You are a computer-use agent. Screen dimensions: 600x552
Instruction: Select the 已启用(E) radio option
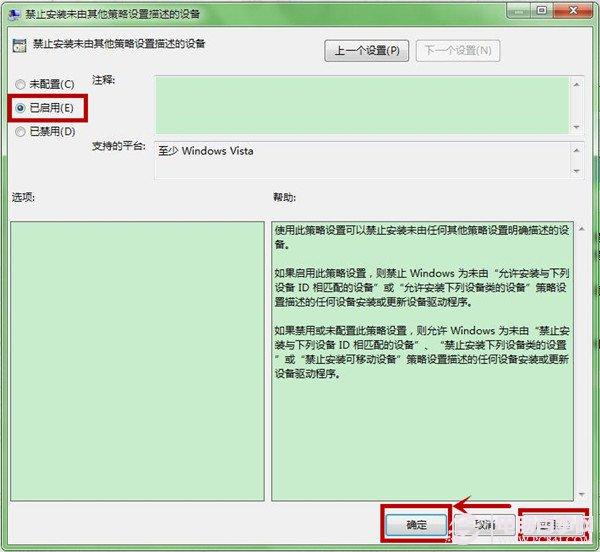pyautogui.click(x=45, y=108)
